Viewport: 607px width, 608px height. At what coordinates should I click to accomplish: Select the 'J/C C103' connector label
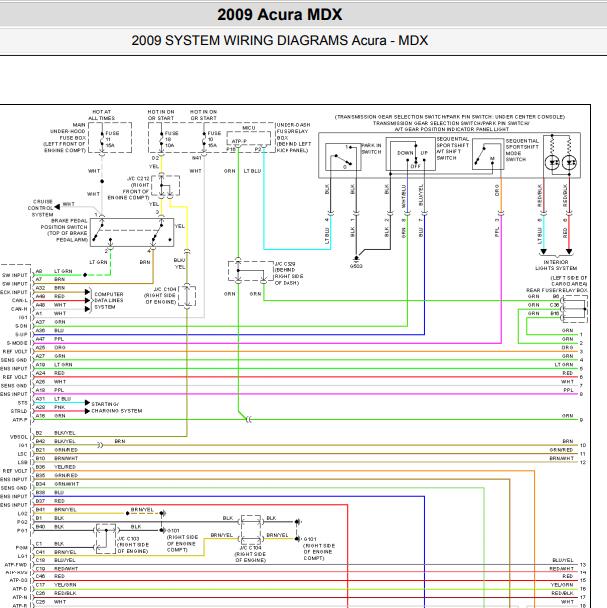click(133, 545)
